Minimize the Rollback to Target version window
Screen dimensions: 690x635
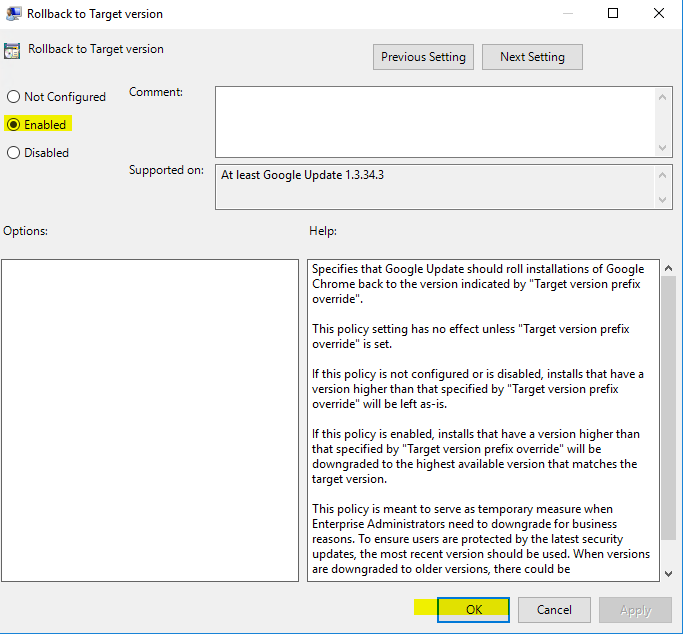point(567,14)
